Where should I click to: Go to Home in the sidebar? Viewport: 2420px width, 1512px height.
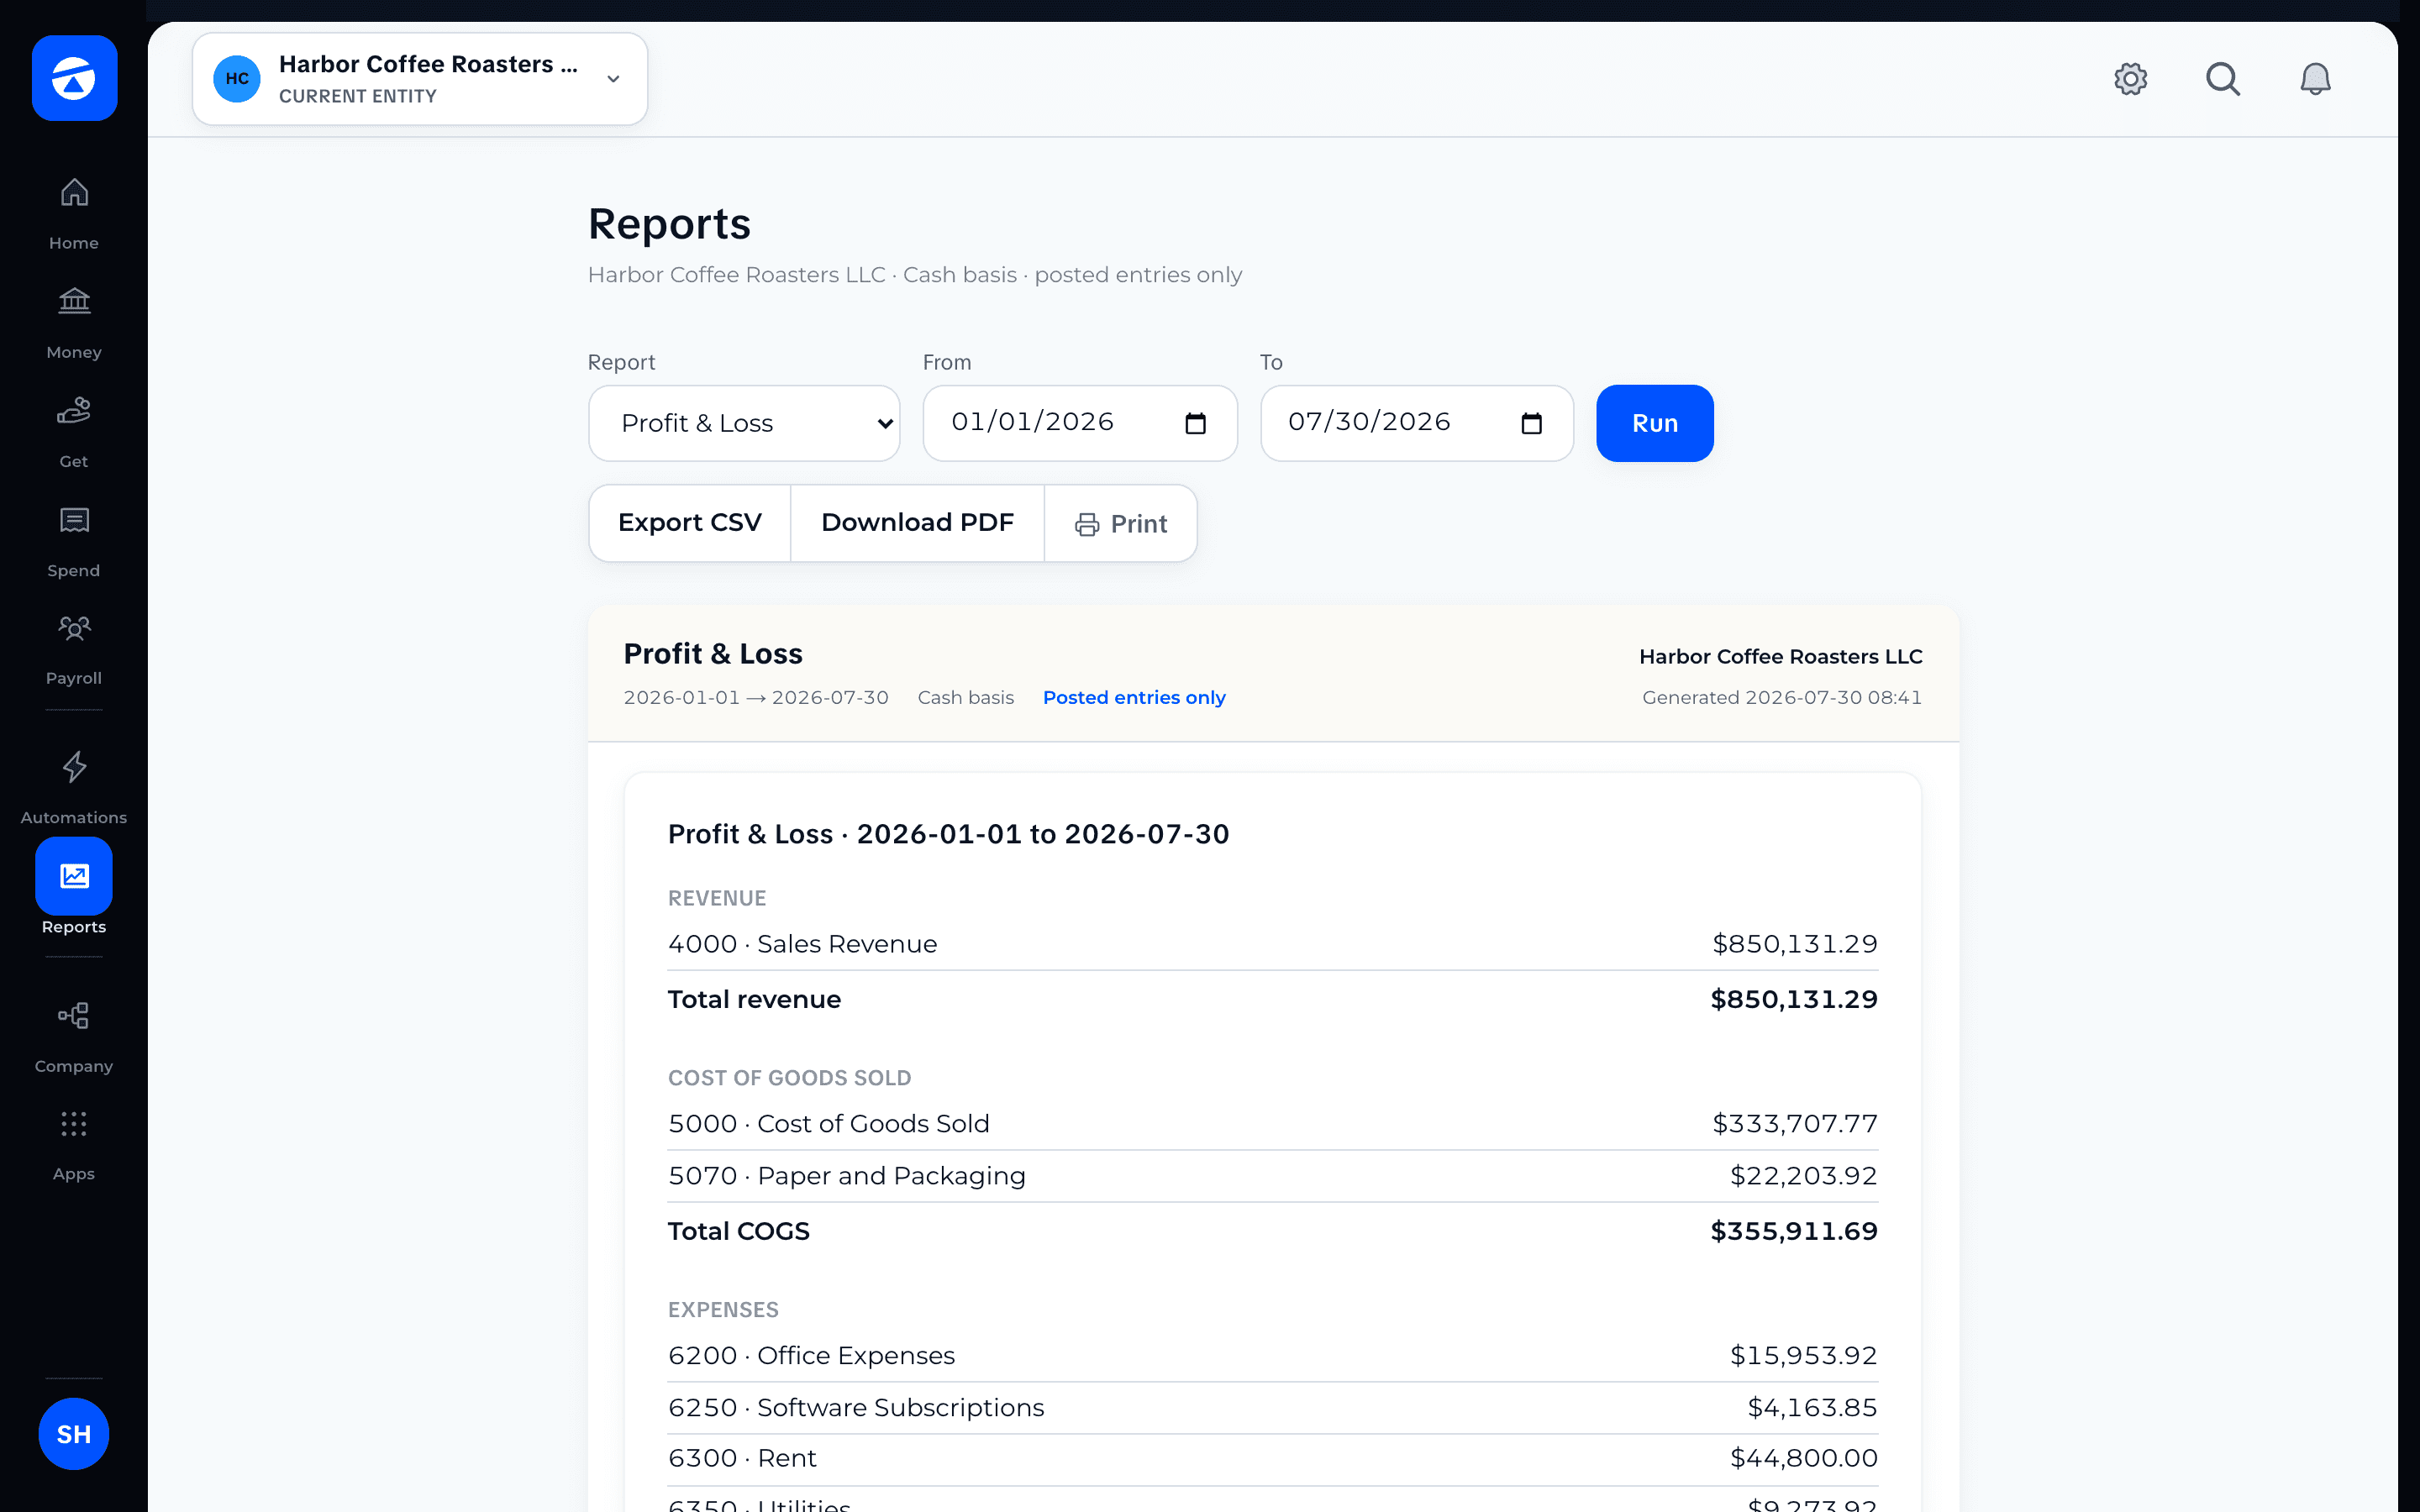tap(74, 213)
